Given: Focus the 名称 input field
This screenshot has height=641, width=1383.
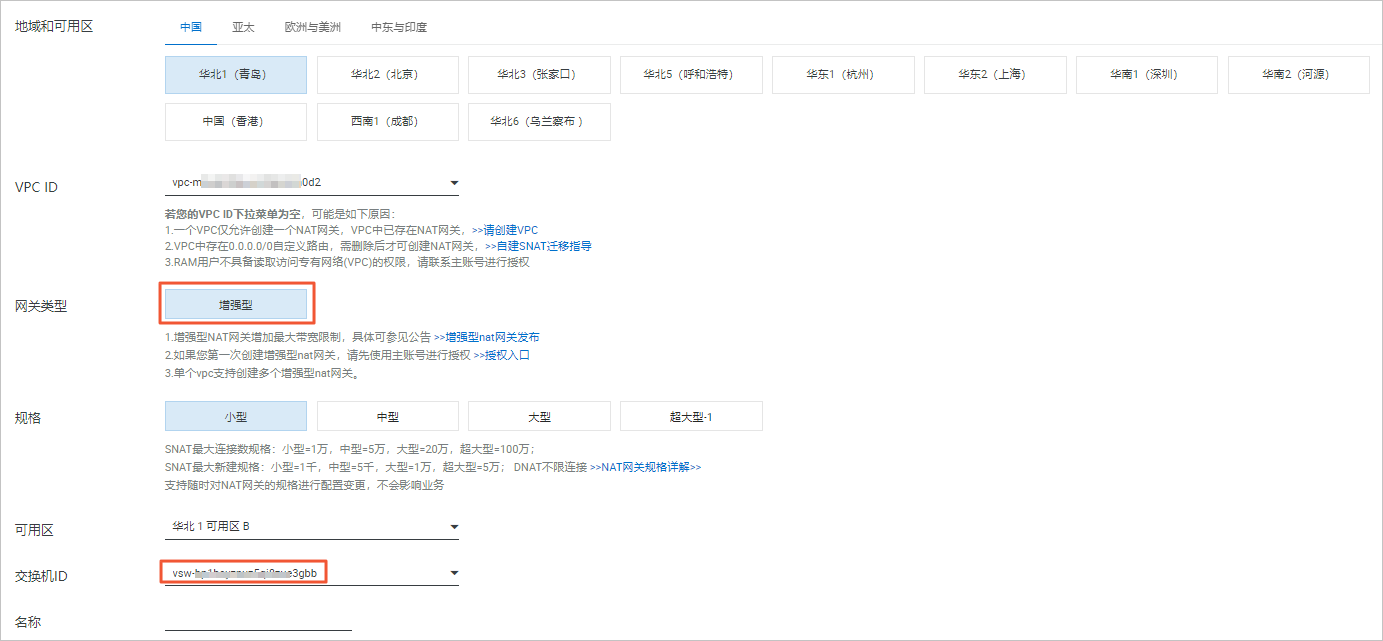Looking at the screenshot, I should click(x=258, y=620).
